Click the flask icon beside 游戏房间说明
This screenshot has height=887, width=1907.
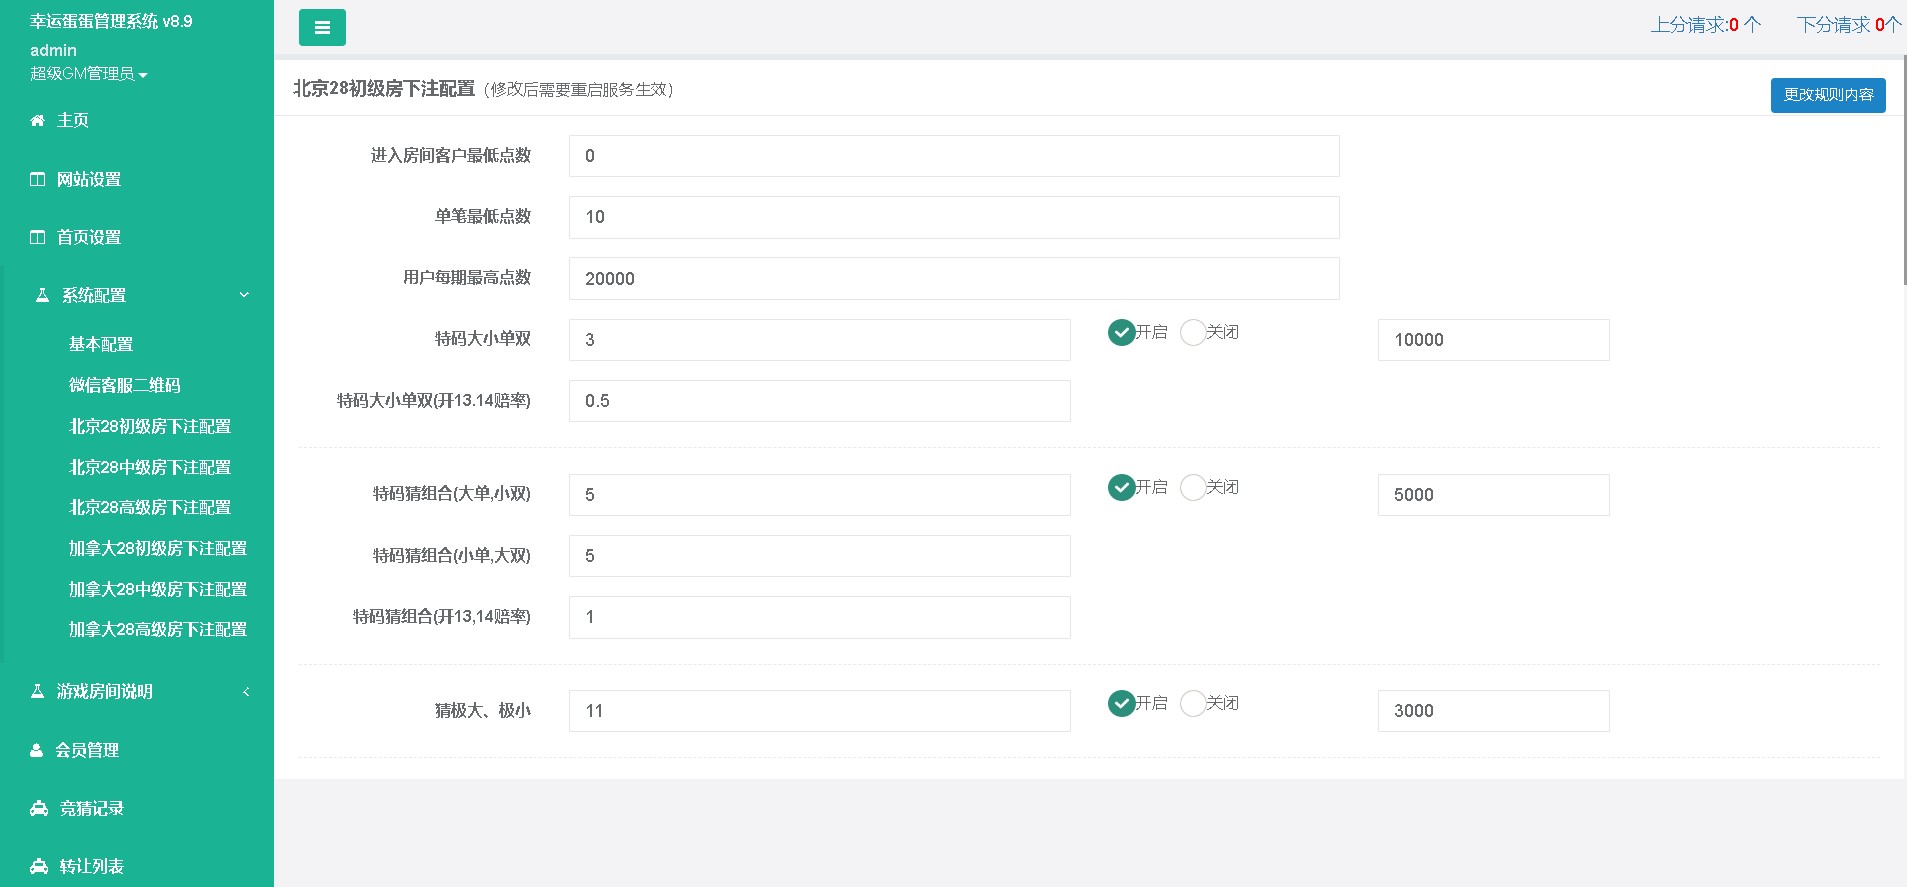[x=38, y=692]
